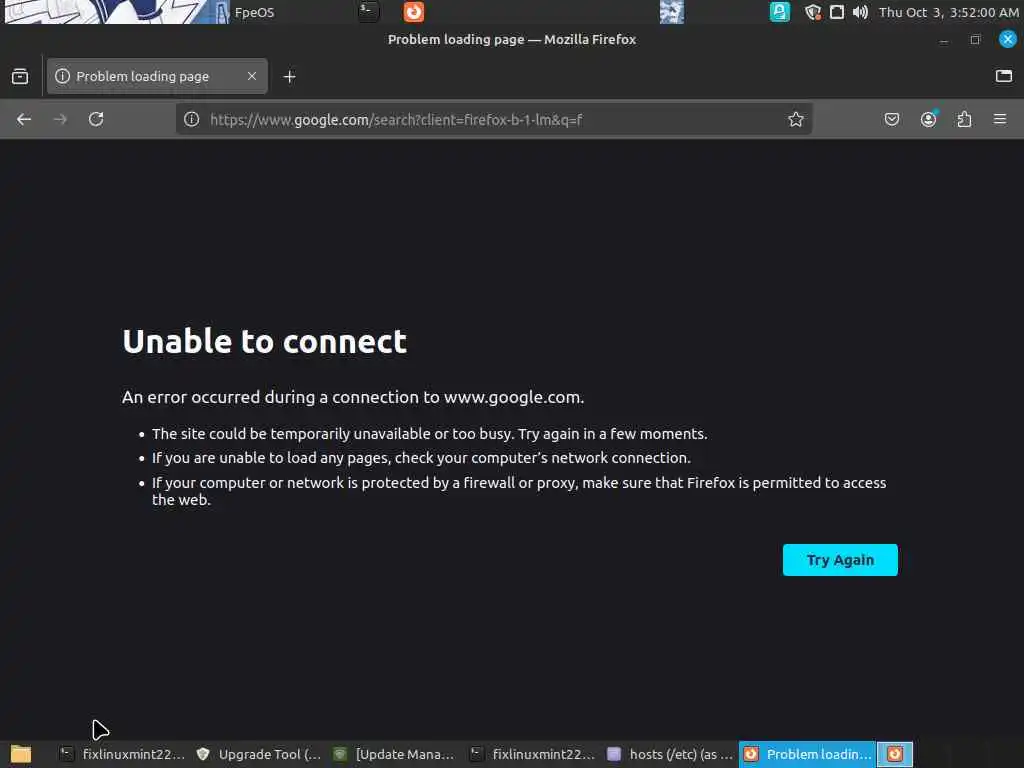Open the Firefox application menu
The image size is (1024, 768).
(x=1000, y=119)
